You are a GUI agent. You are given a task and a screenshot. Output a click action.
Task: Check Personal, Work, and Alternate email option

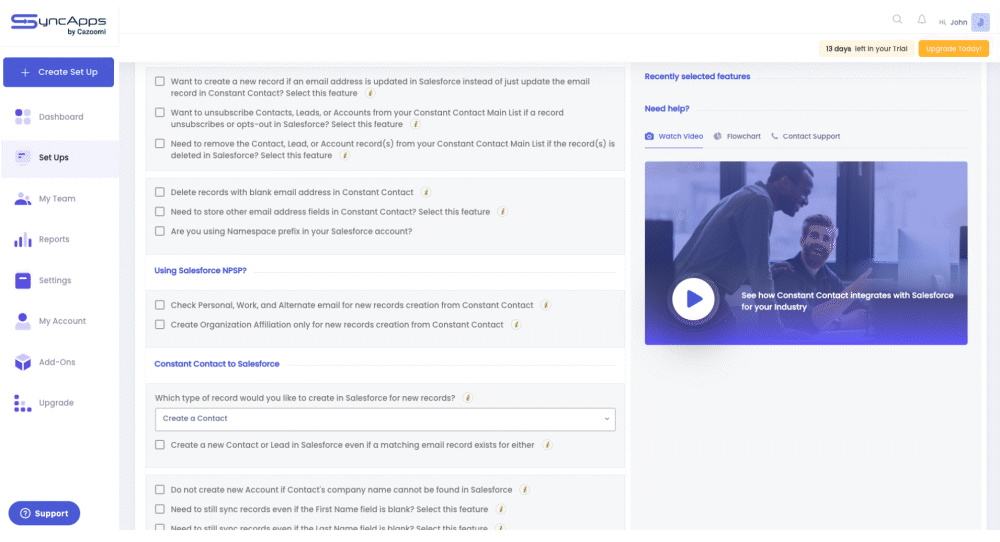(x=160, y=305)
